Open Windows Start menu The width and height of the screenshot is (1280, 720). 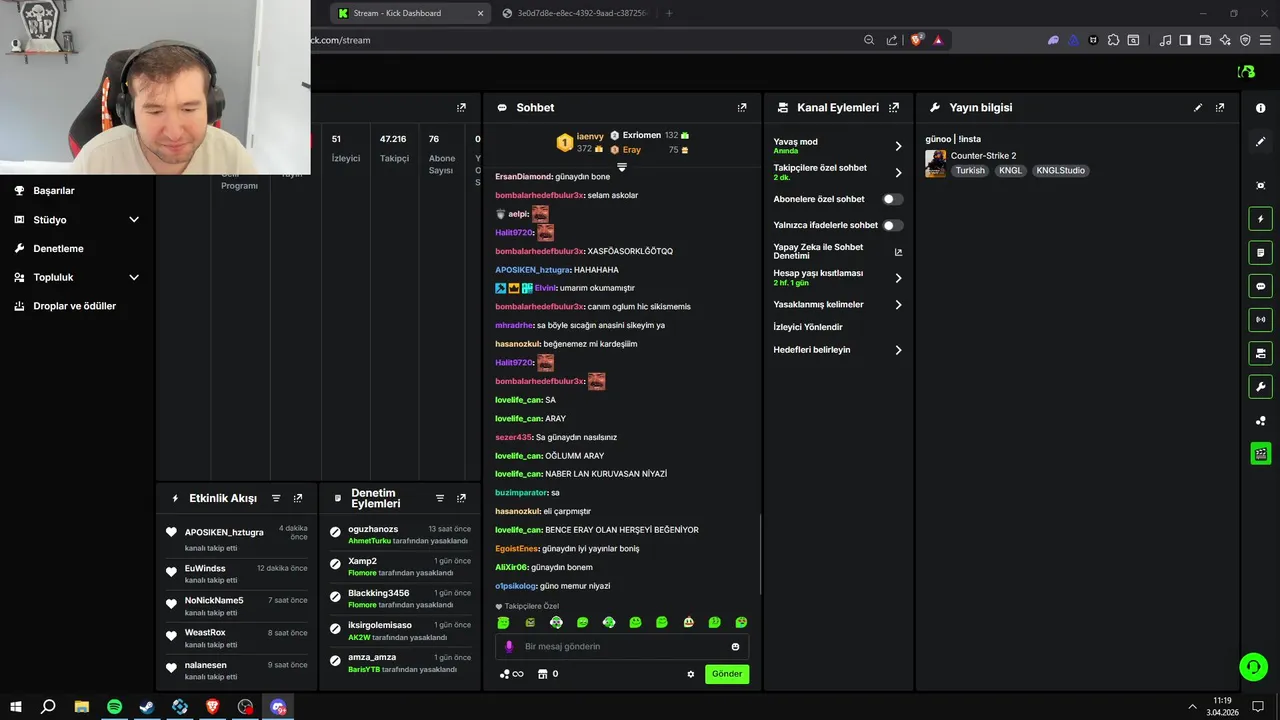tap(16, 707)
